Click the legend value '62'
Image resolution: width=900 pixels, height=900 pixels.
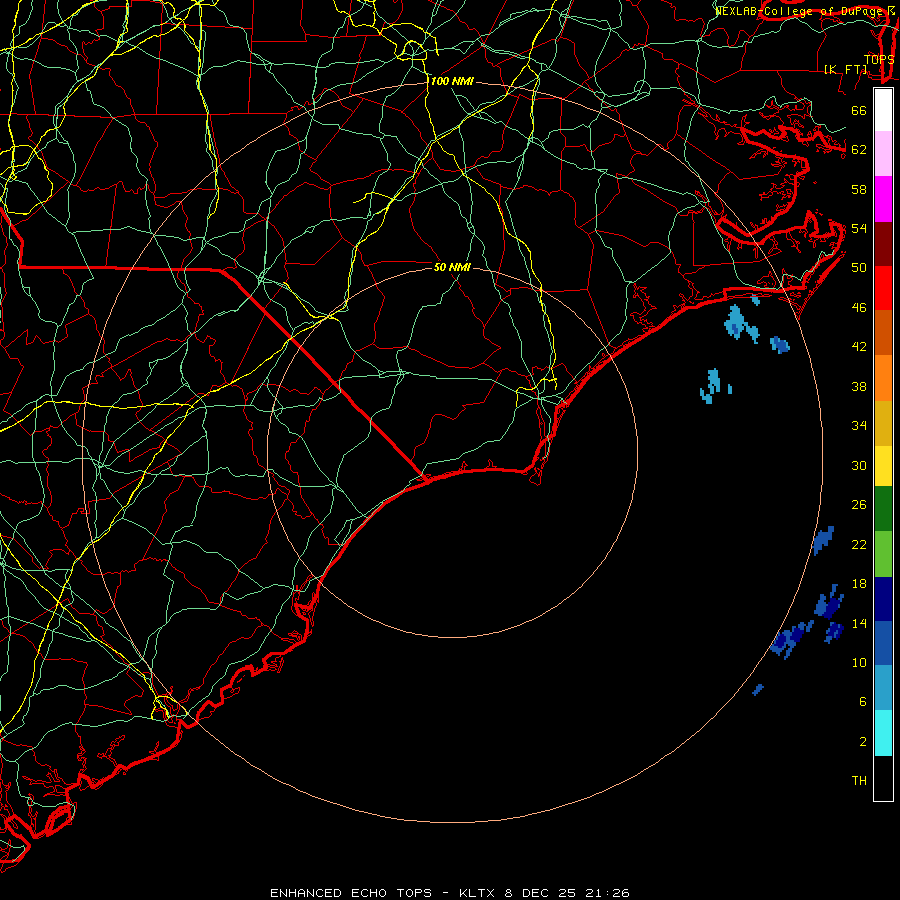click(x=859, y=150)
